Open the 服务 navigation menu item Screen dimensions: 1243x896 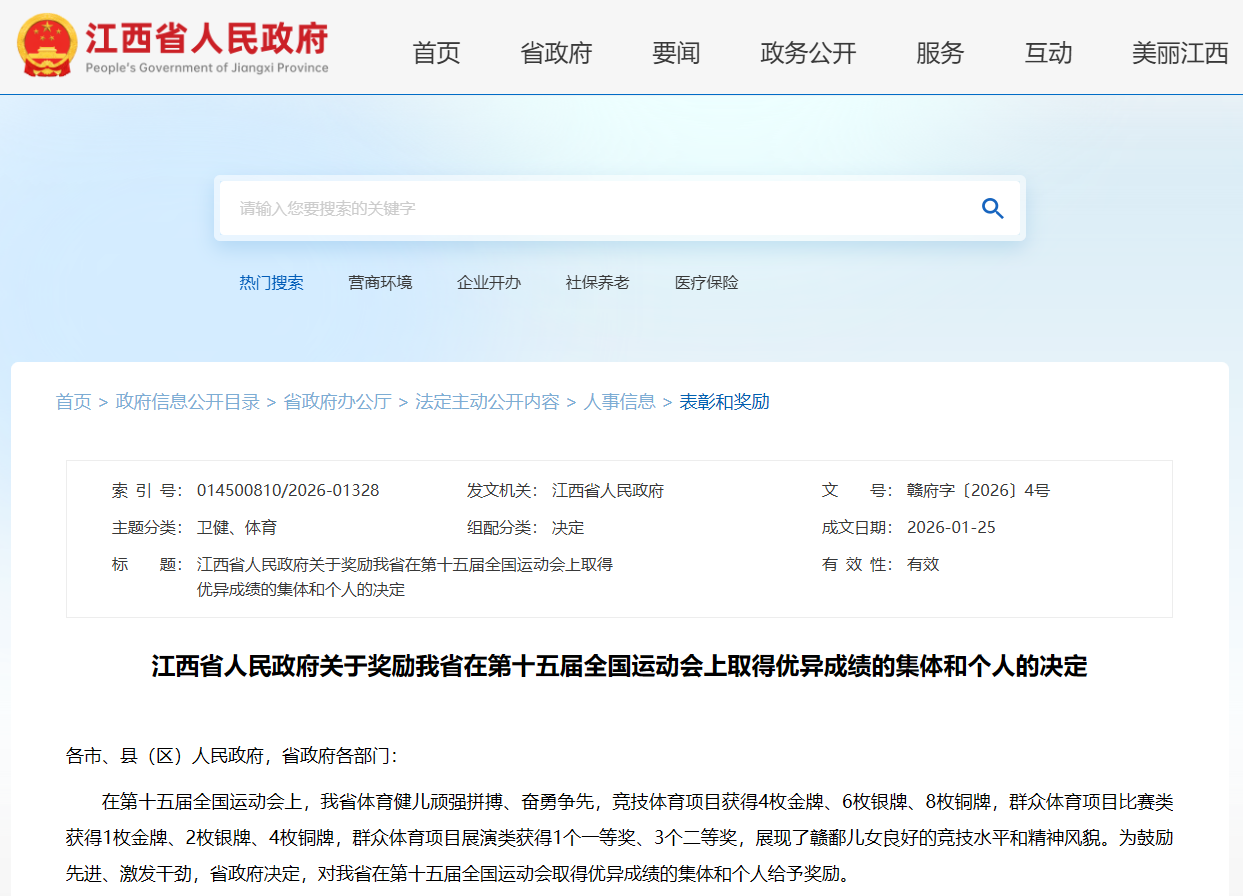point(940,53)
